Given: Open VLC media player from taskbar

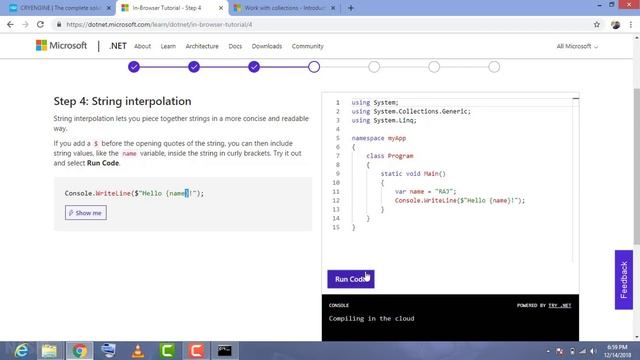Looking at the screenshot, I should pyautogui.click(x=138, y=351).
